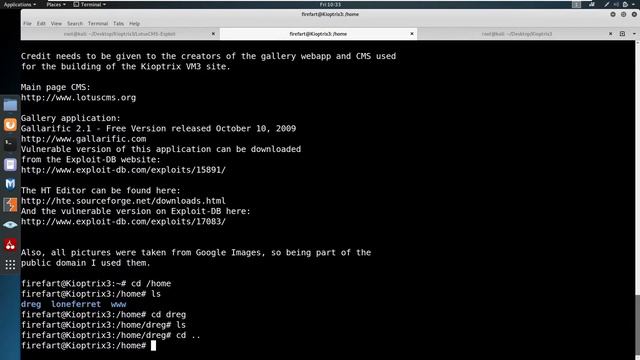Open the Terminal app menu in top panel

90,4
